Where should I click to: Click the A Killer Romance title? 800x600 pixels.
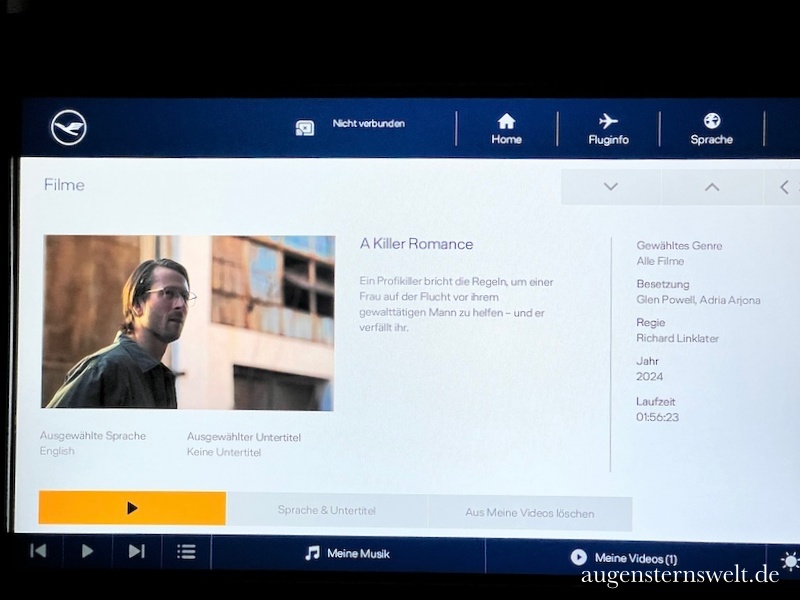[416, 244]
